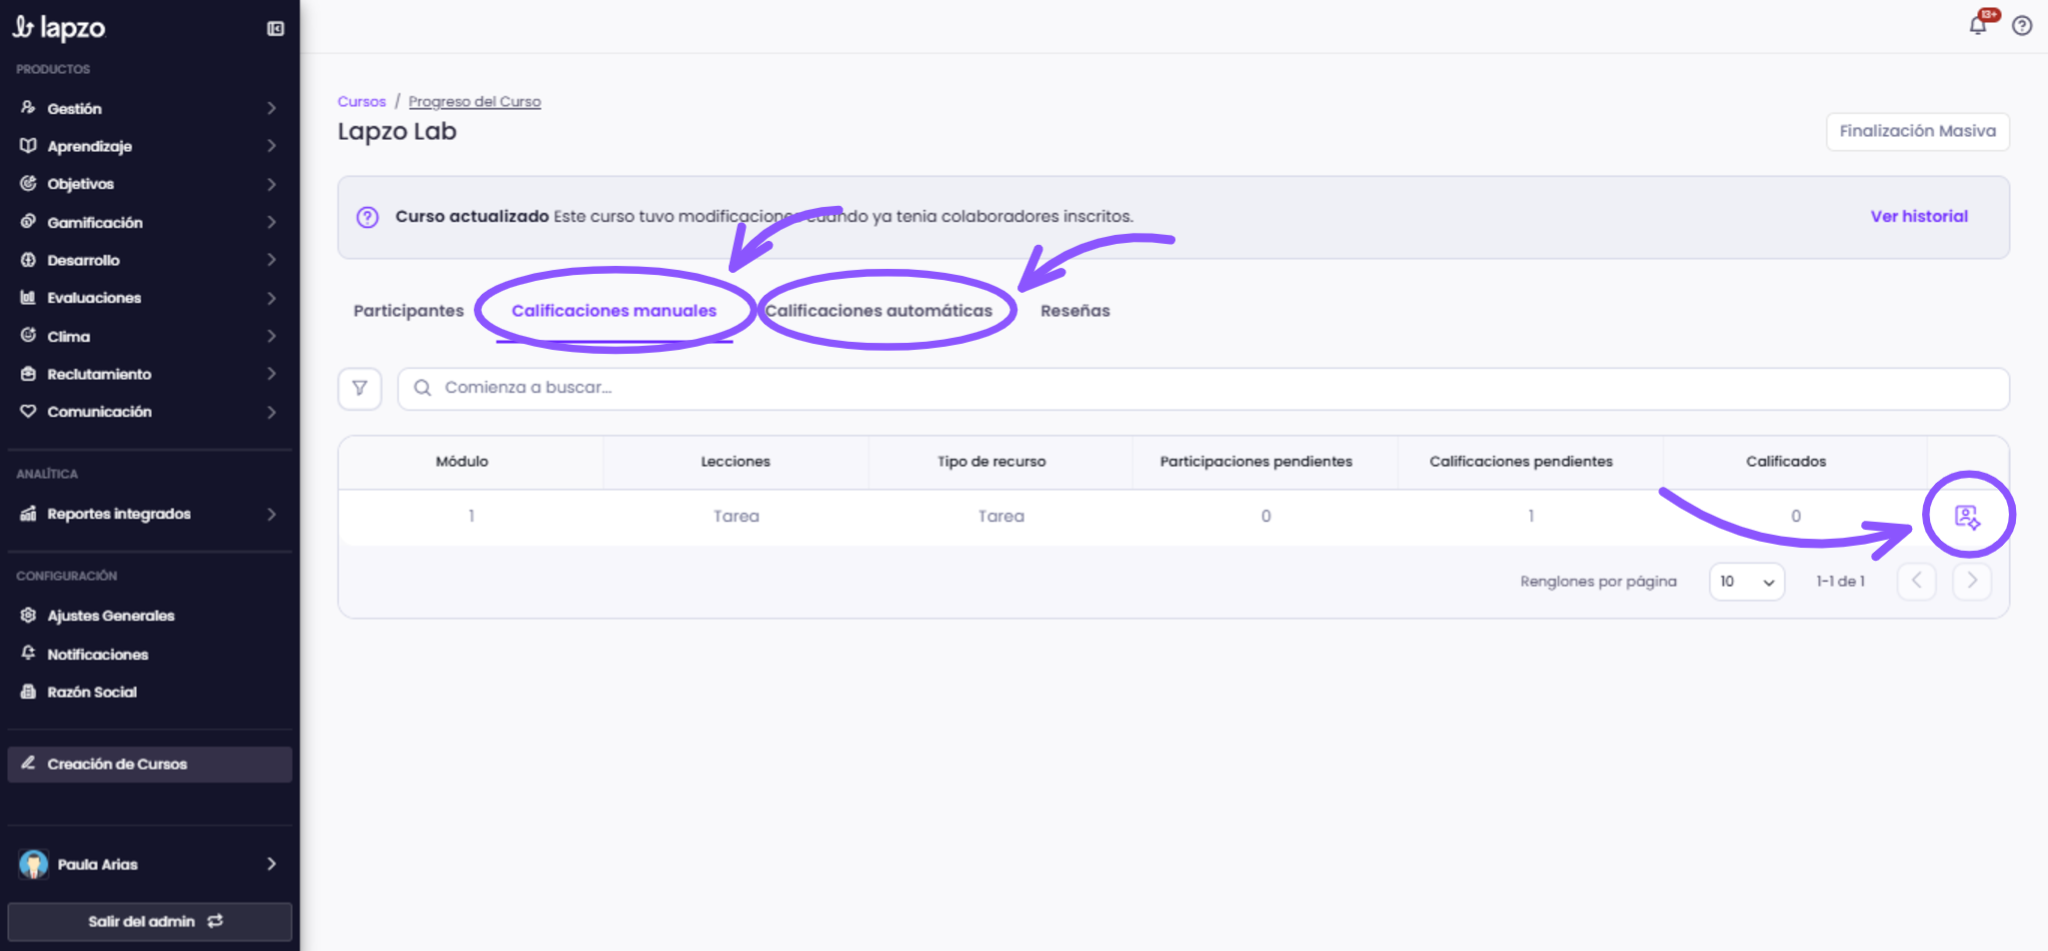Click the filter funnel icon button
The image size is (2048, 951).
(360, 388)
